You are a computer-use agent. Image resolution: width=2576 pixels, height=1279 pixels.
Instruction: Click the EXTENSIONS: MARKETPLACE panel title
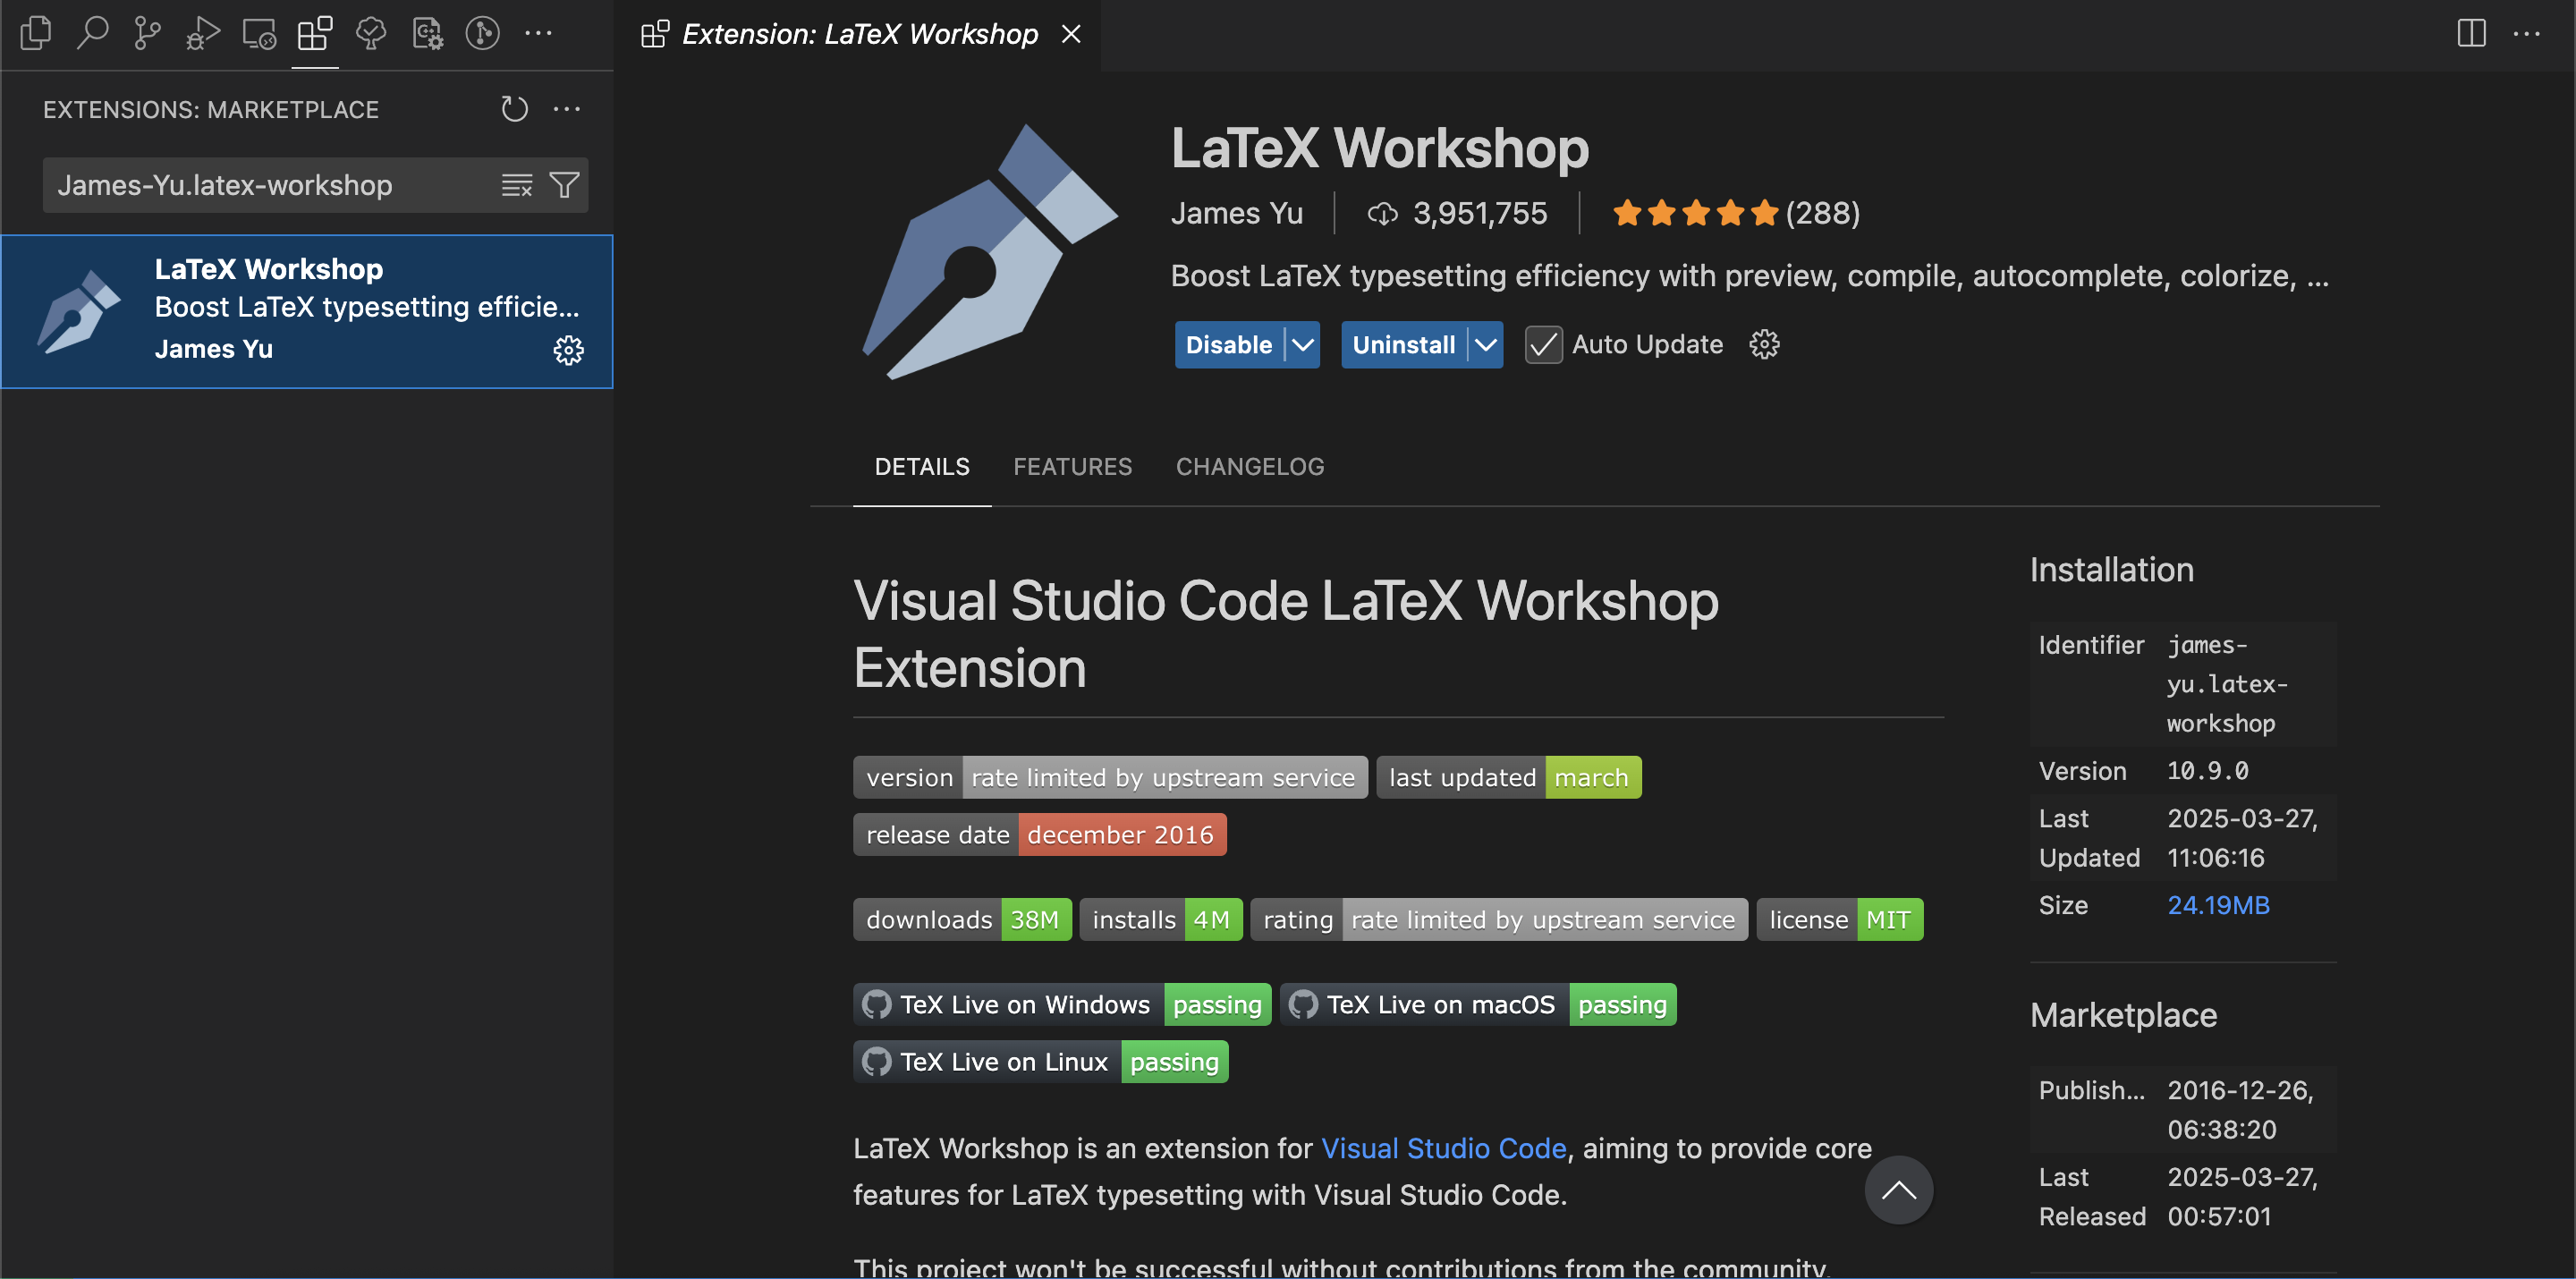210,109
